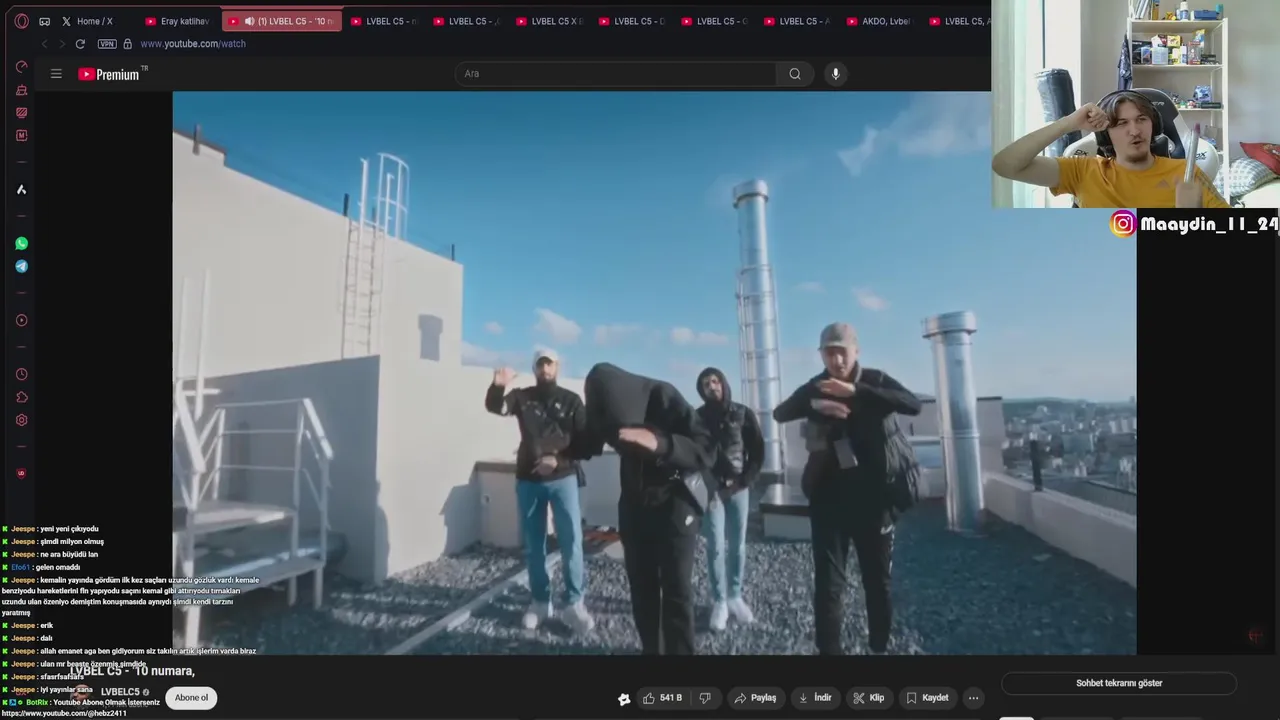Mute tab via speaker icon on active tab
This screenshot has height=720, width=1280.
coord(249,21)
